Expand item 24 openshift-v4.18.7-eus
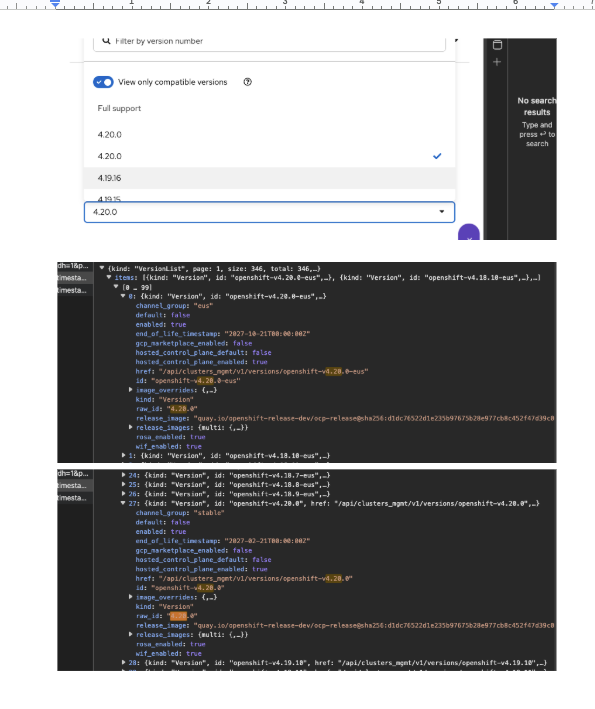Image resolution: width=595 pixels, height=709 pixels. pos(123,475)
